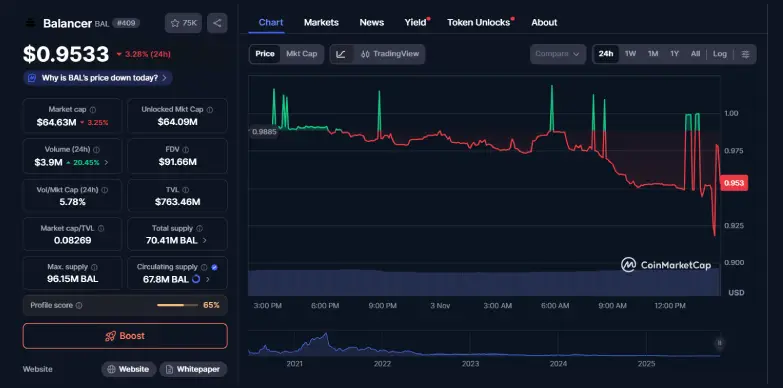783x388 pixels.
Task: Click the Vol/Mkt Cap (24h) info icon
Action: click(105, 190)
